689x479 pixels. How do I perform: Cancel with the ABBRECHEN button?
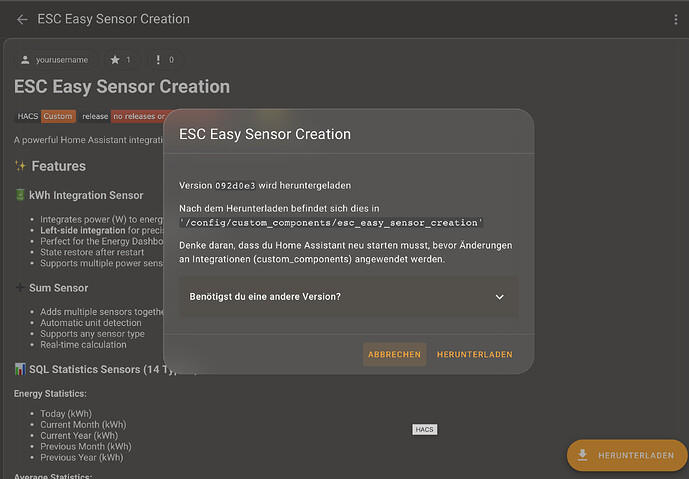click(x=395, y=355)
